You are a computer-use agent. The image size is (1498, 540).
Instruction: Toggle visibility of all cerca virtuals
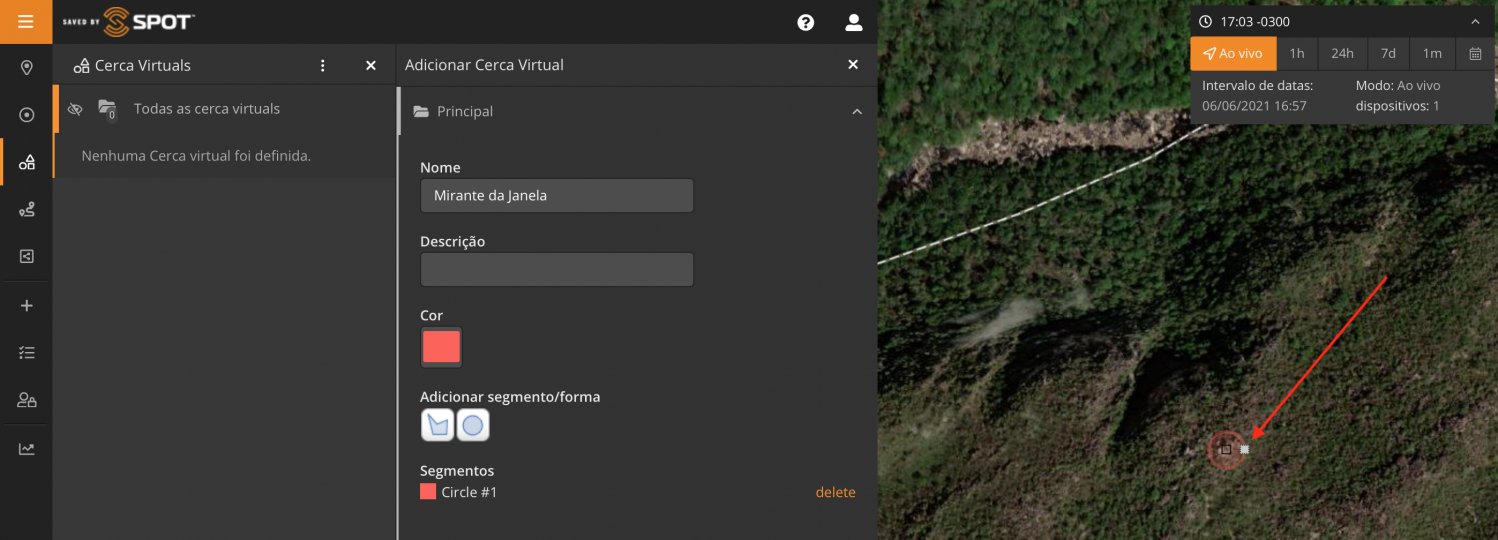75,109
